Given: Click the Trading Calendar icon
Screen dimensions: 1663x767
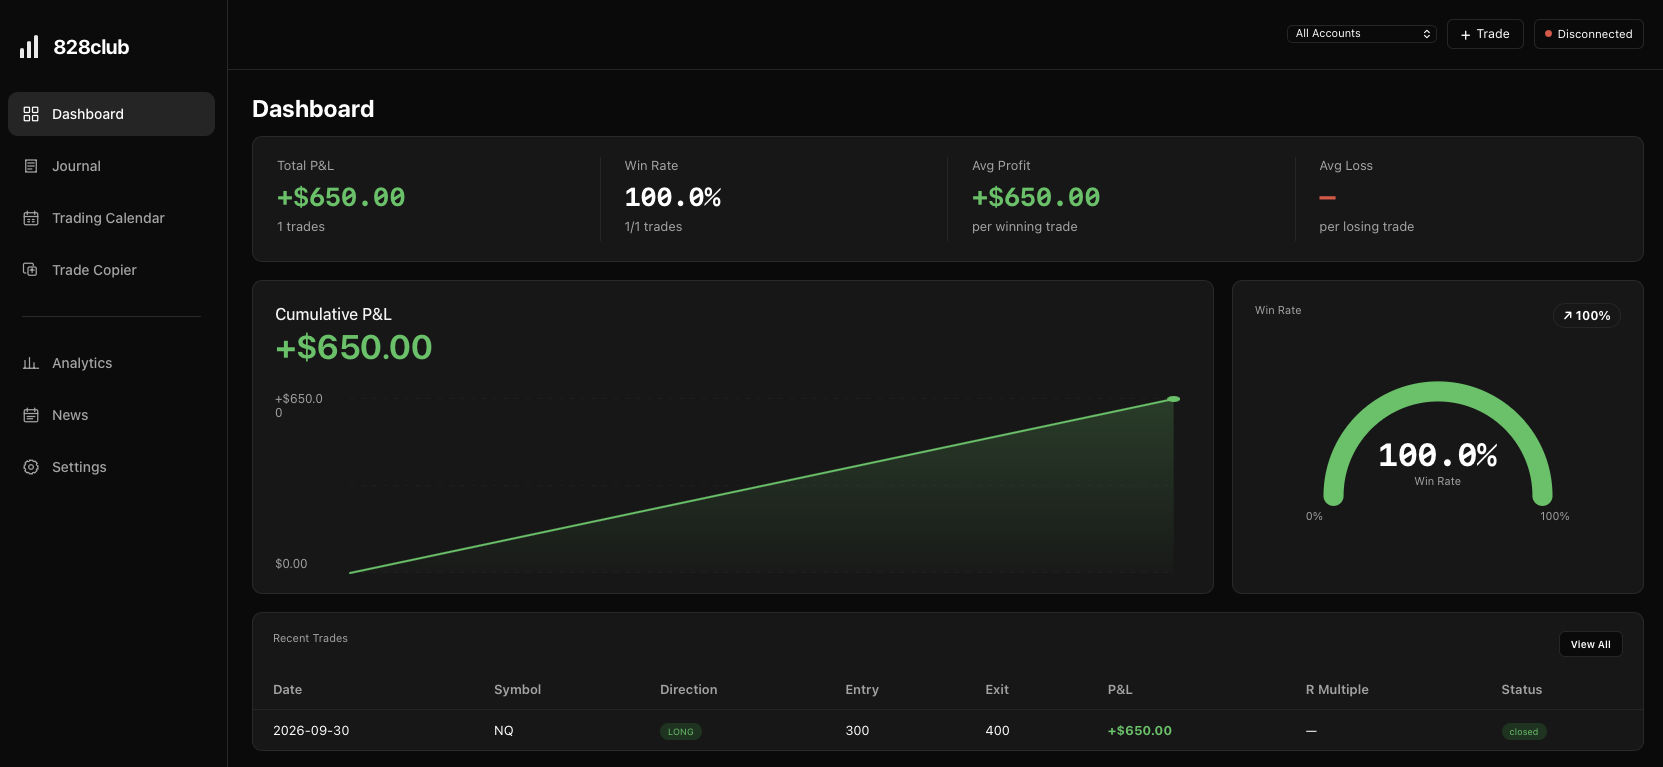Looking at the screenshot, I should tap(31, 218).
